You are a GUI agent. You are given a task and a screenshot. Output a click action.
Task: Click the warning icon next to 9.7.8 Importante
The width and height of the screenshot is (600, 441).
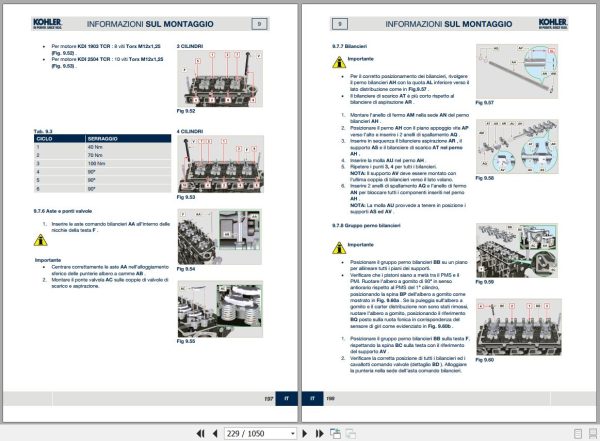click(x=339, y=248)
